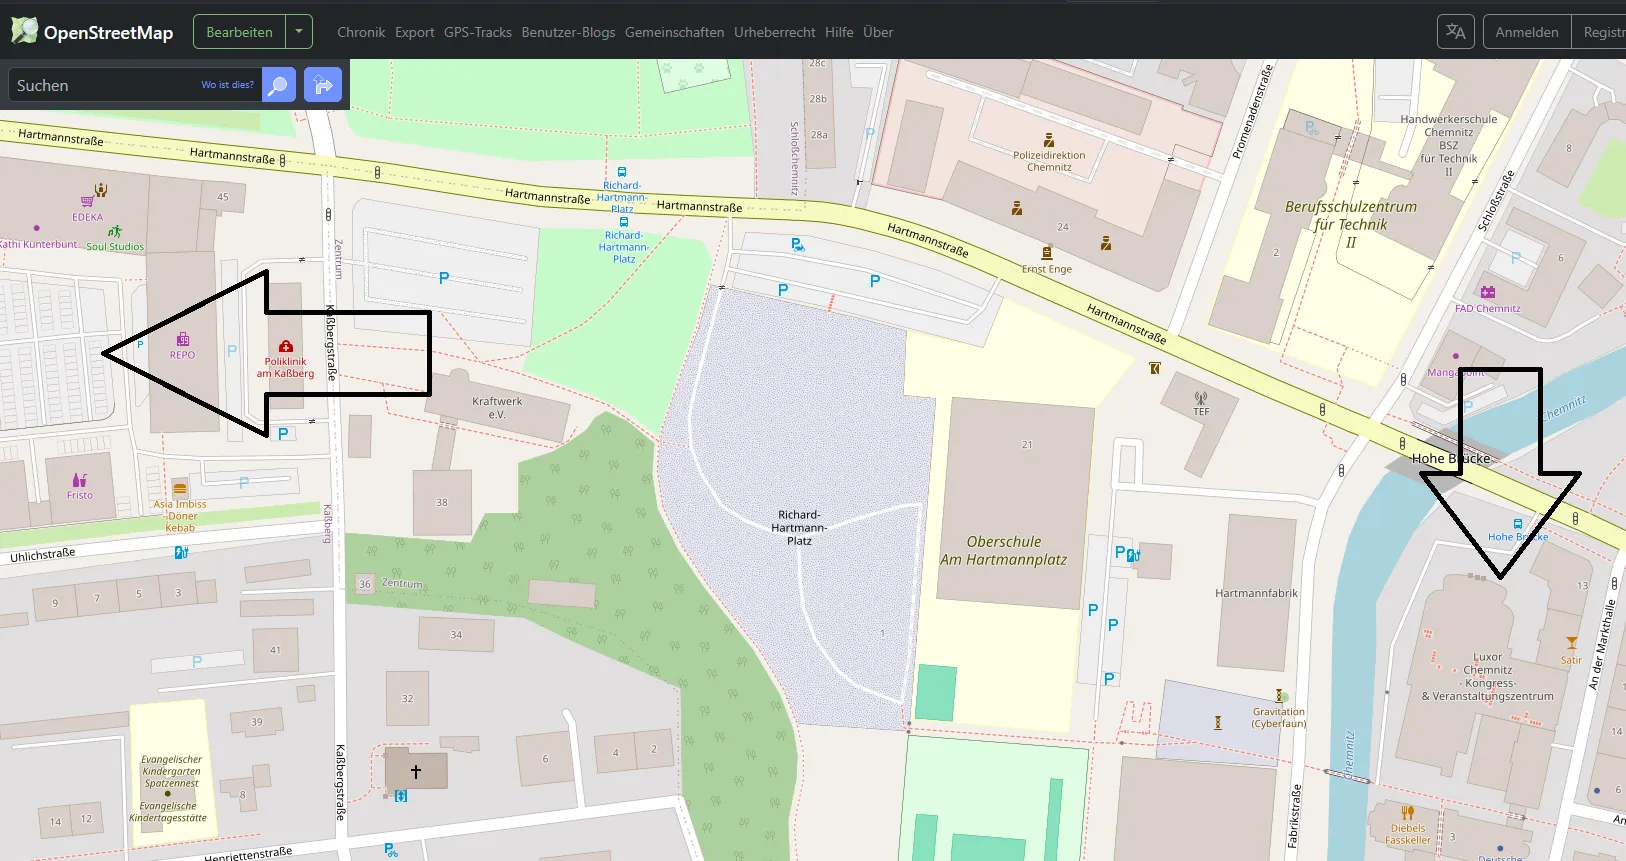Go to GPS-Tracks page
The height and width of the screenshot is (861, 1626).
coord(477,32)
